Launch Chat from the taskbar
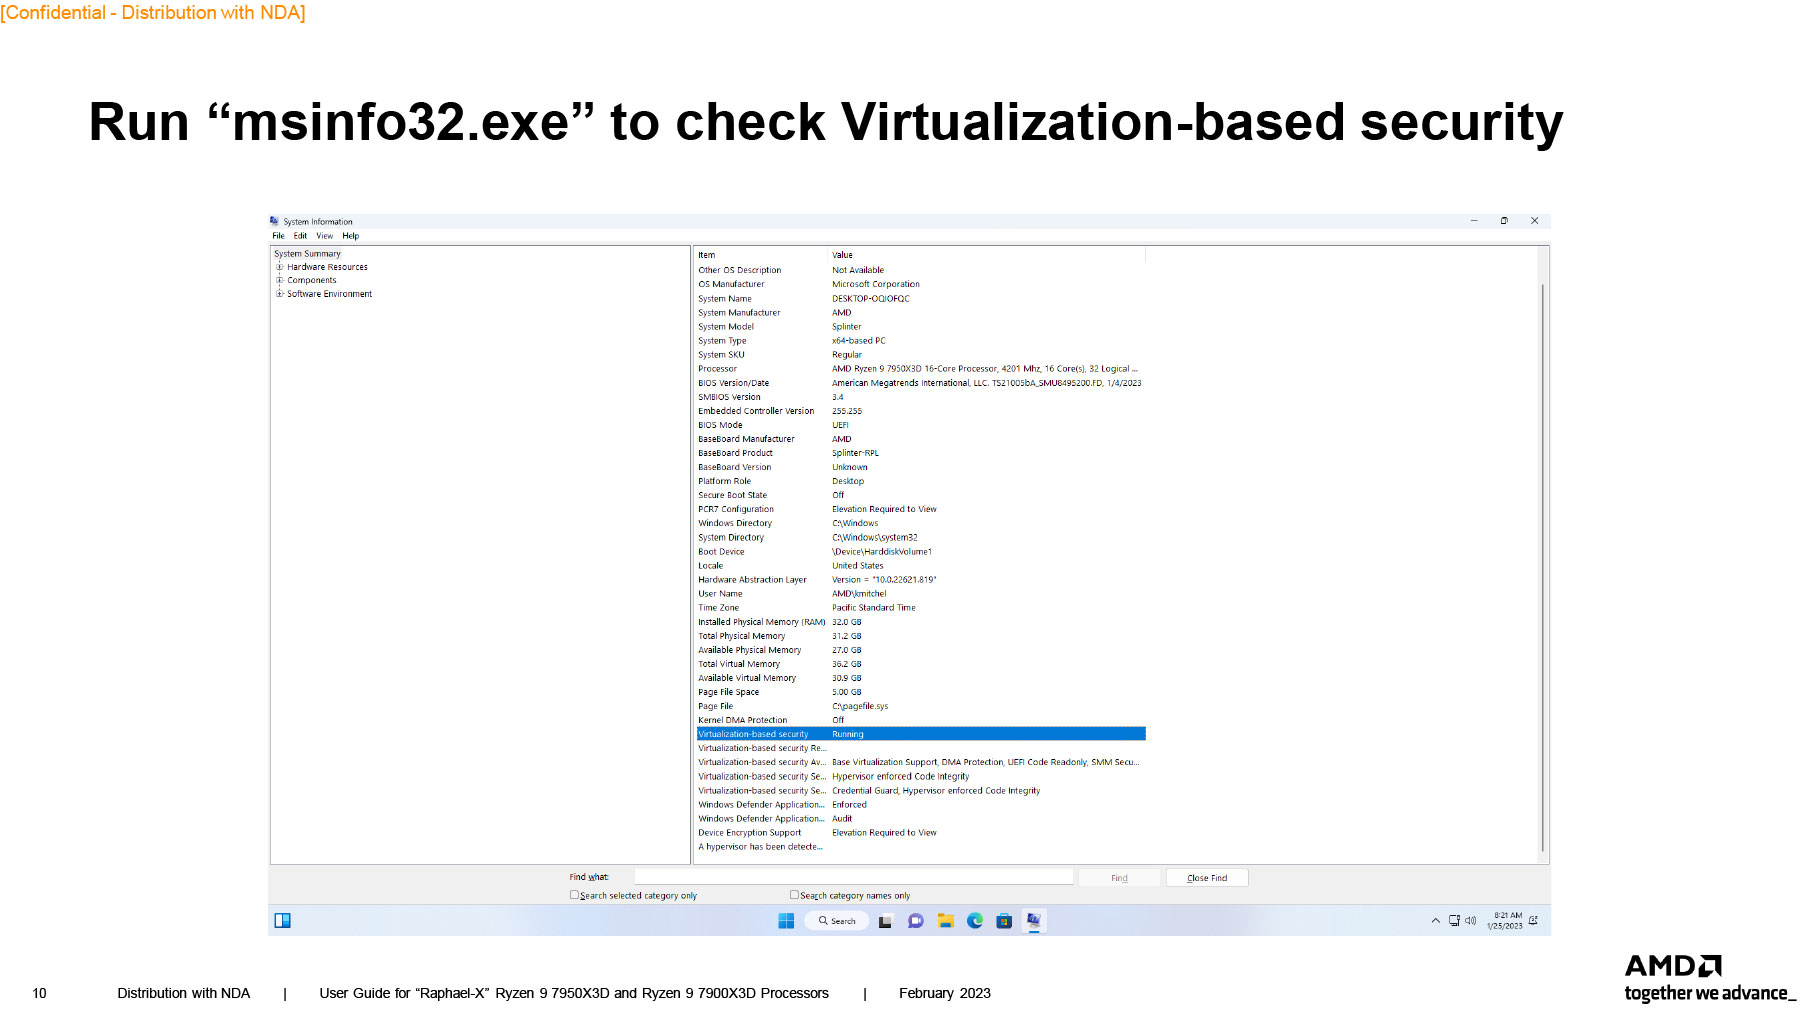Viewport: 1820px width, 1024px height. click(x=915, y=921)
